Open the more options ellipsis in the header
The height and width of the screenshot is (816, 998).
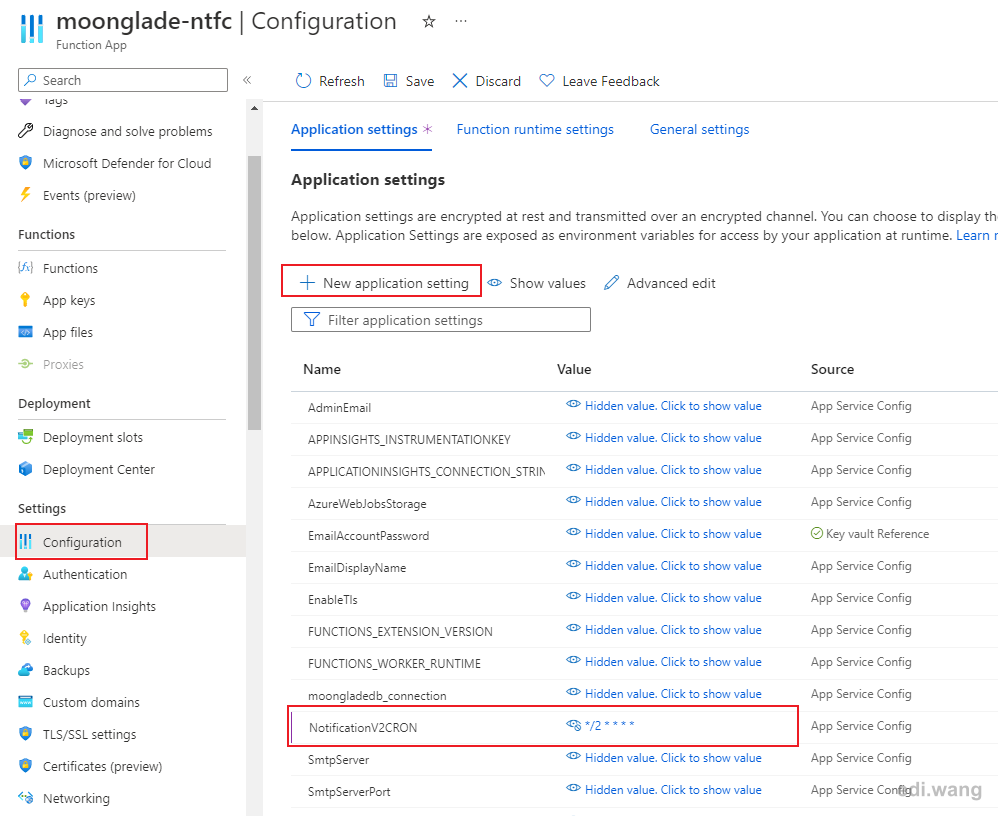click(461, 21)
